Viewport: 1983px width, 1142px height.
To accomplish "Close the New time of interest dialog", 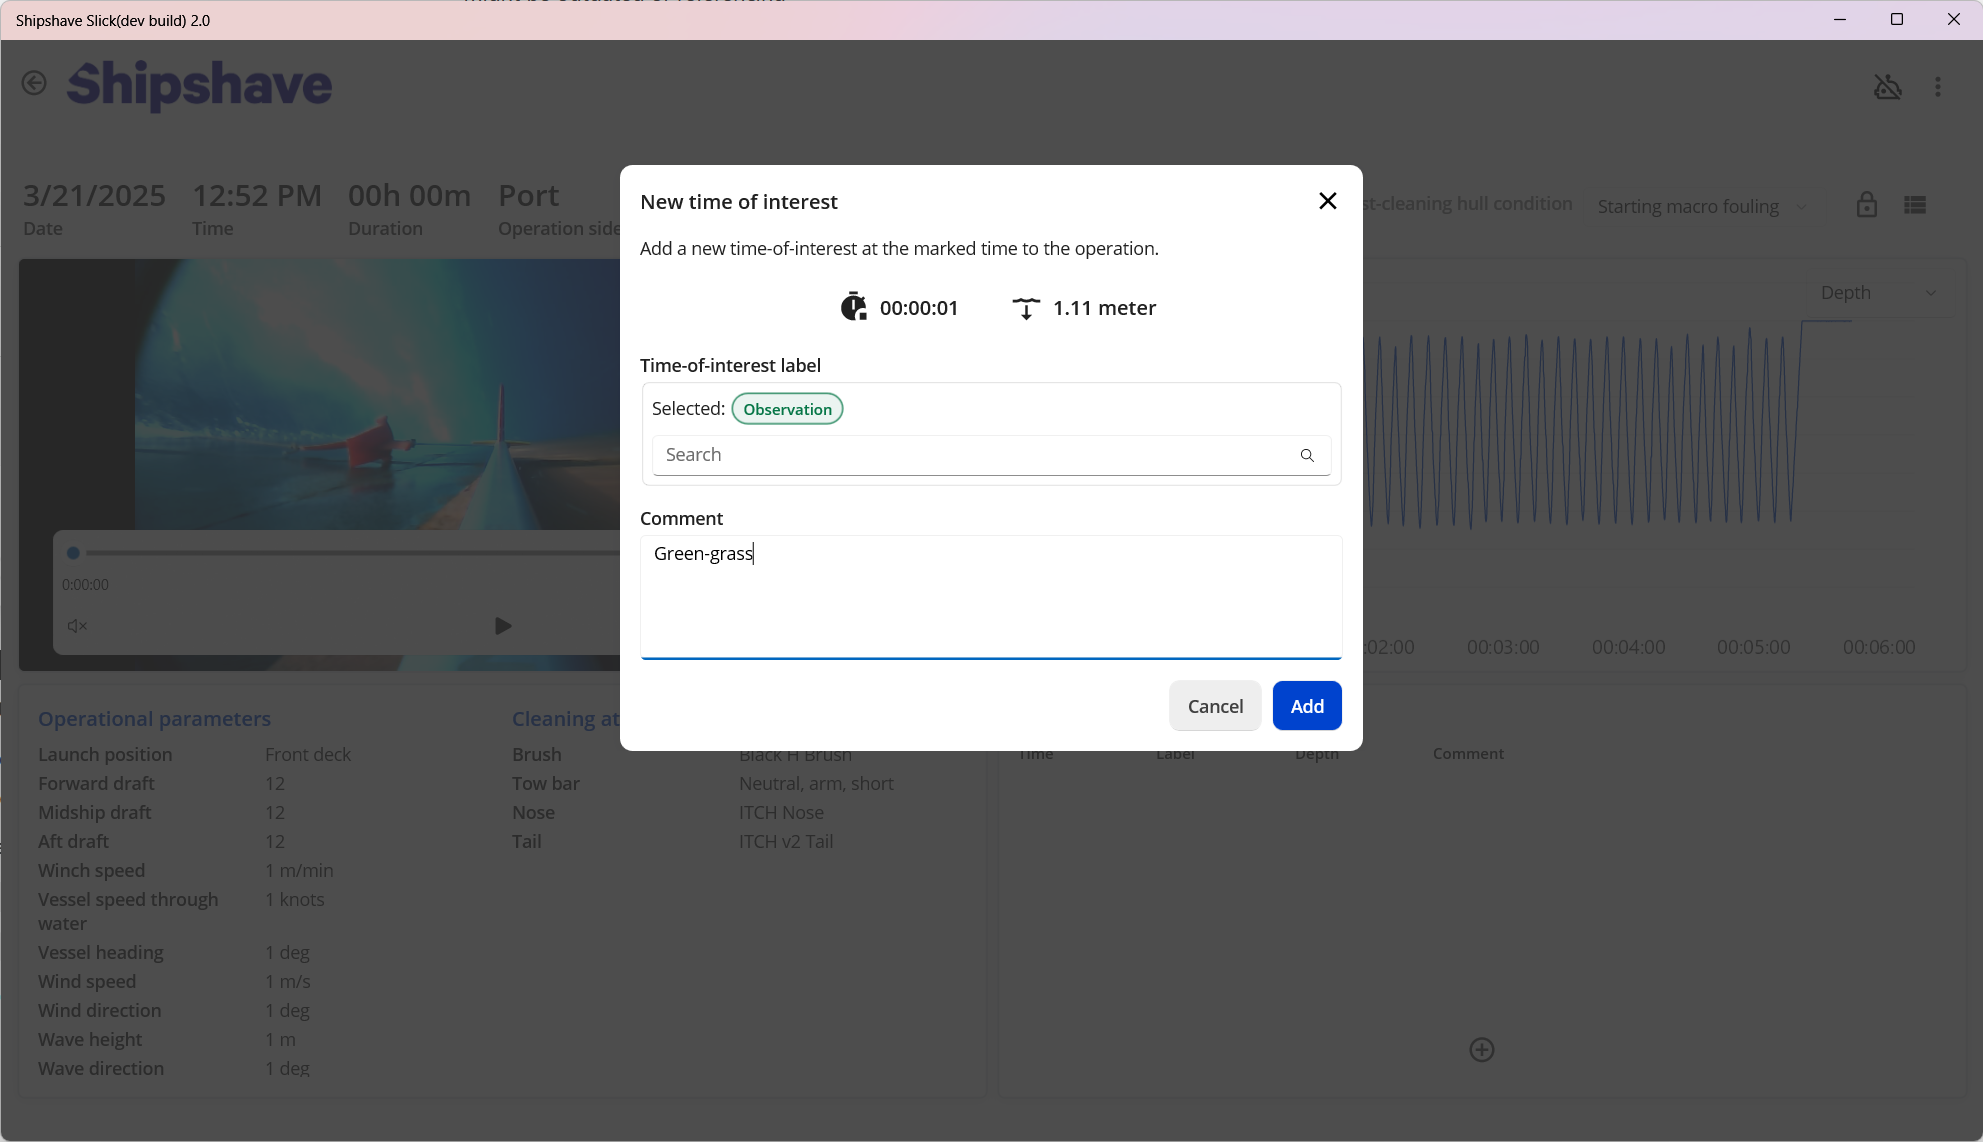I will pos(1327,201).
